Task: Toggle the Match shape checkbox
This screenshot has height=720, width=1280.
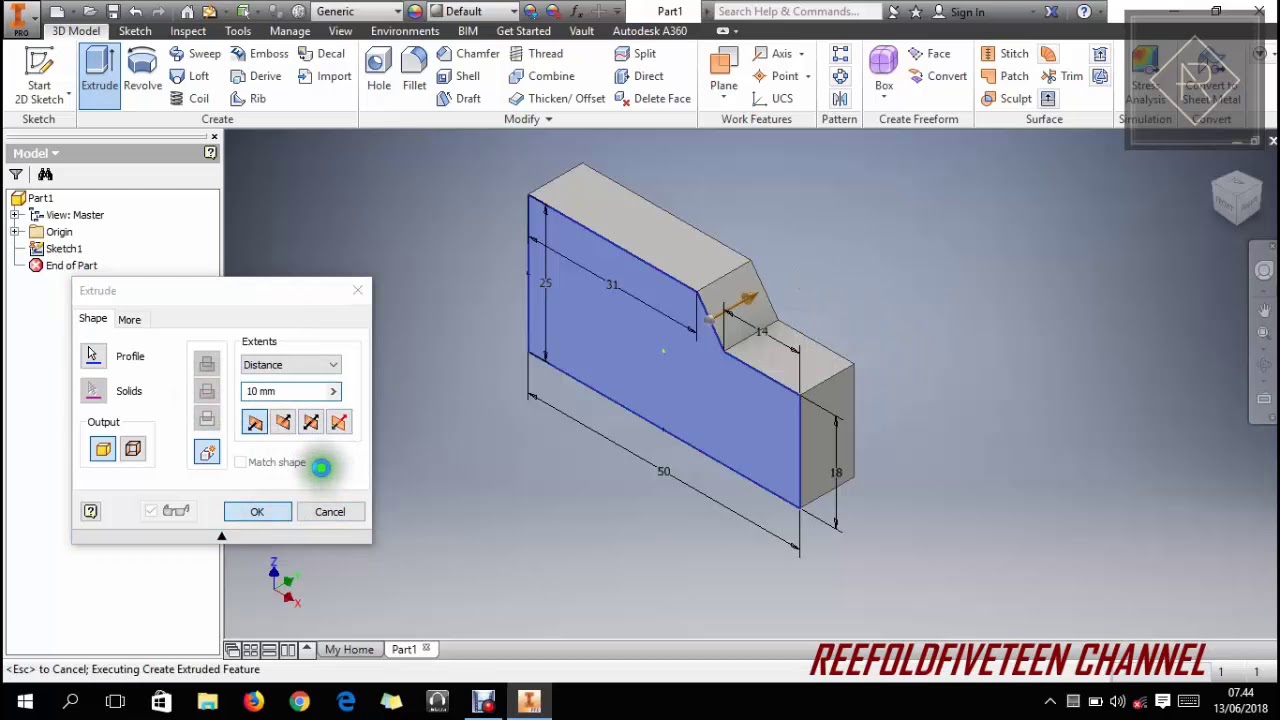Action: pos(240,462)
